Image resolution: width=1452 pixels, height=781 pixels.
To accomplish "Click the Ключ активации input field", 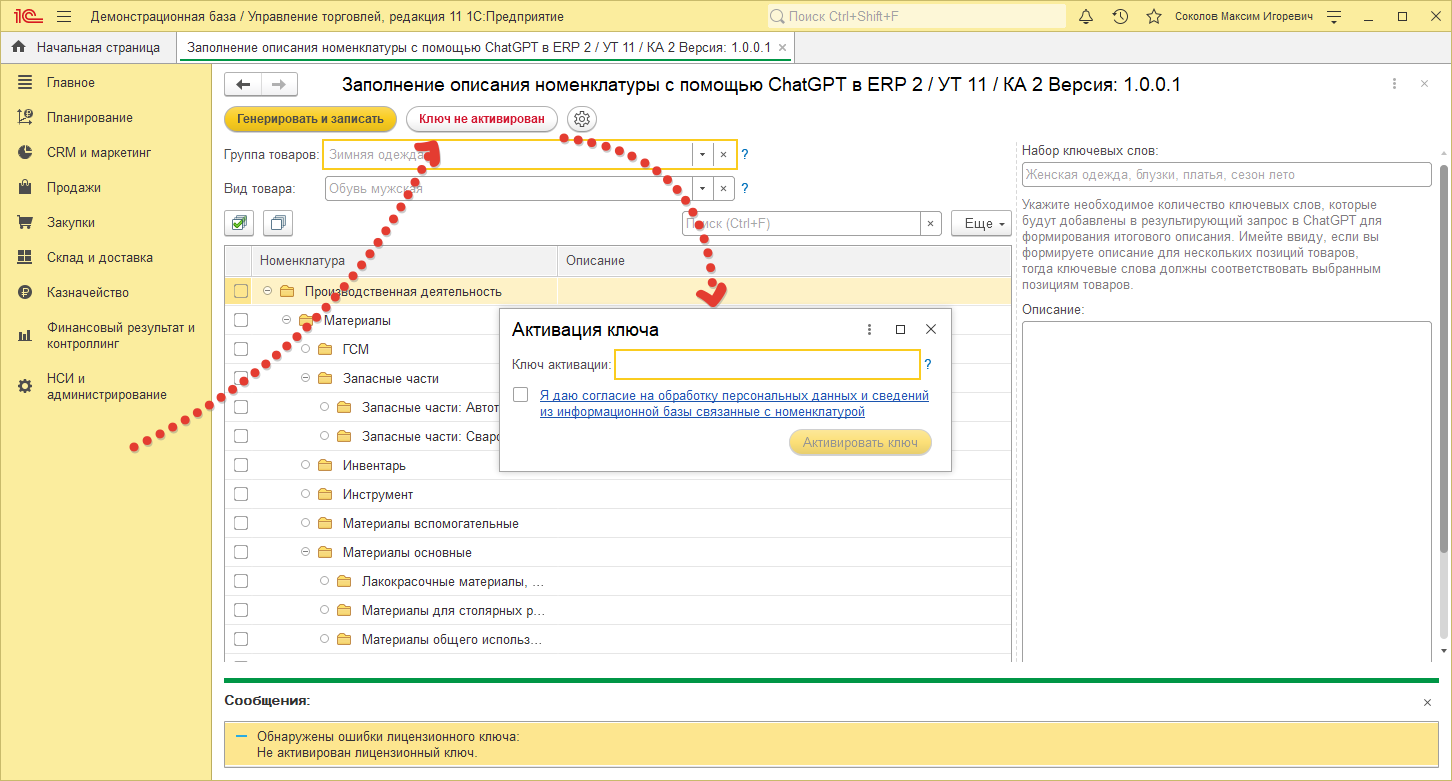I will 766,365.
